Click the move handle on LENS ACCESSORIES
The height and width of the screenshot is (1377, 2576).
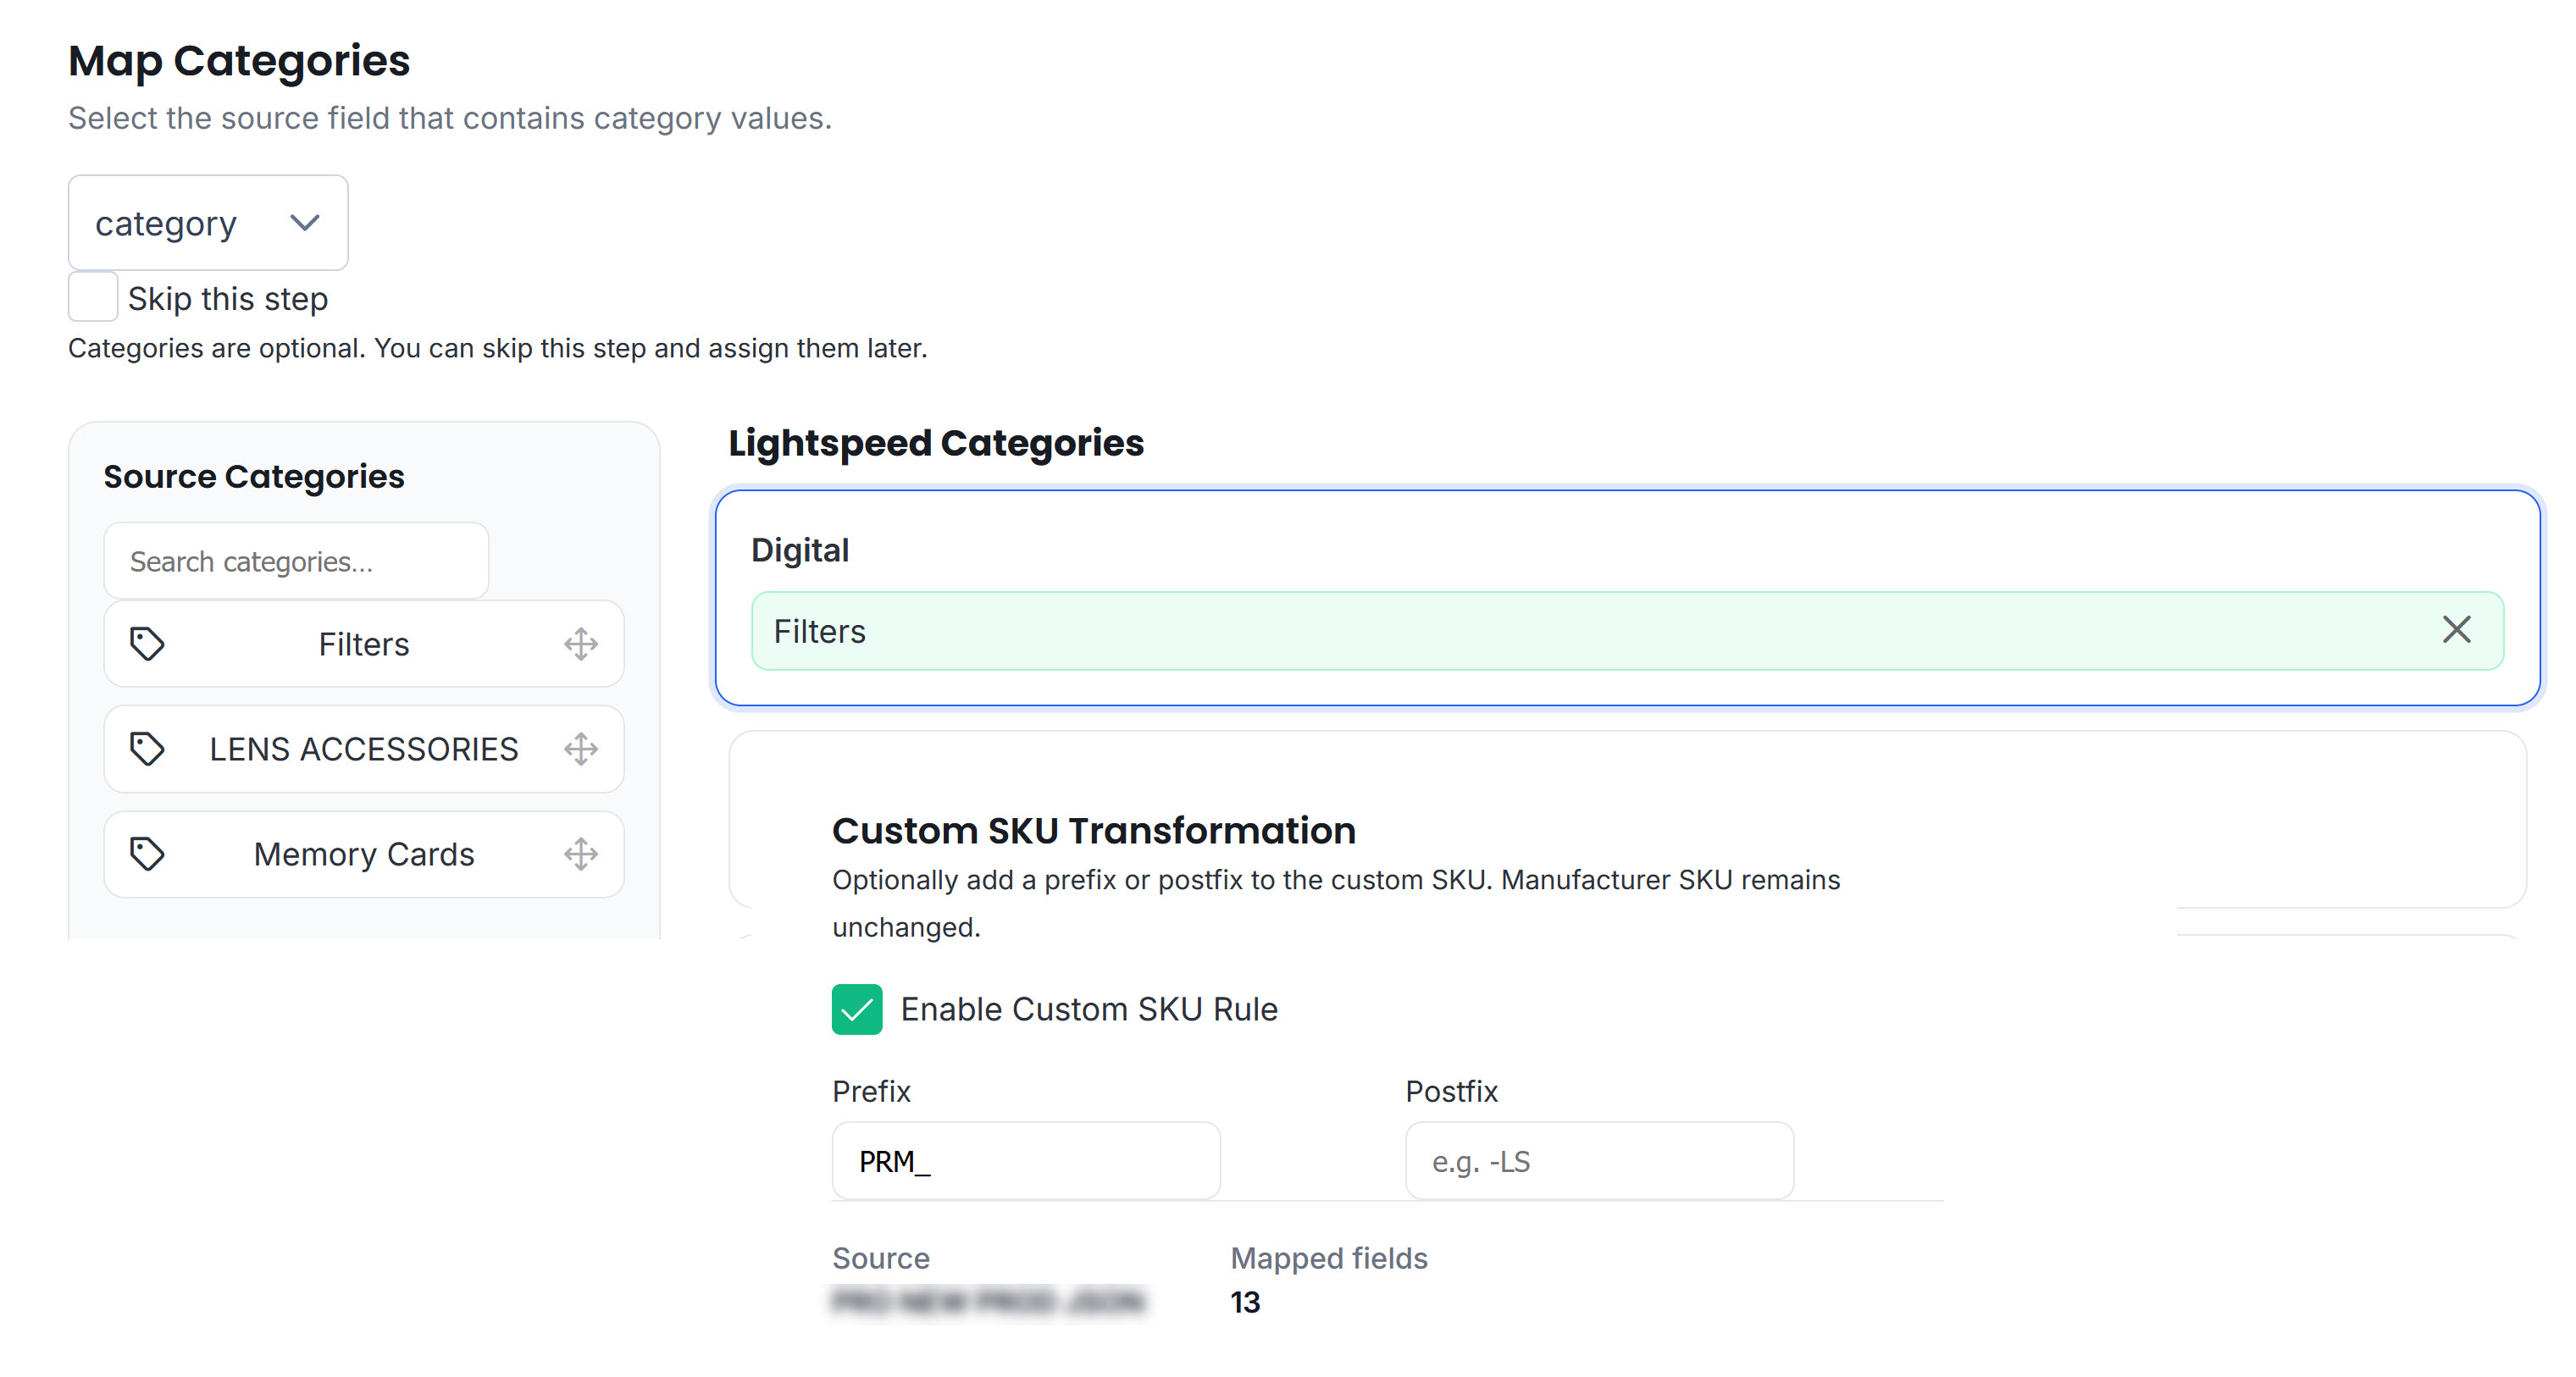point(580,748)
